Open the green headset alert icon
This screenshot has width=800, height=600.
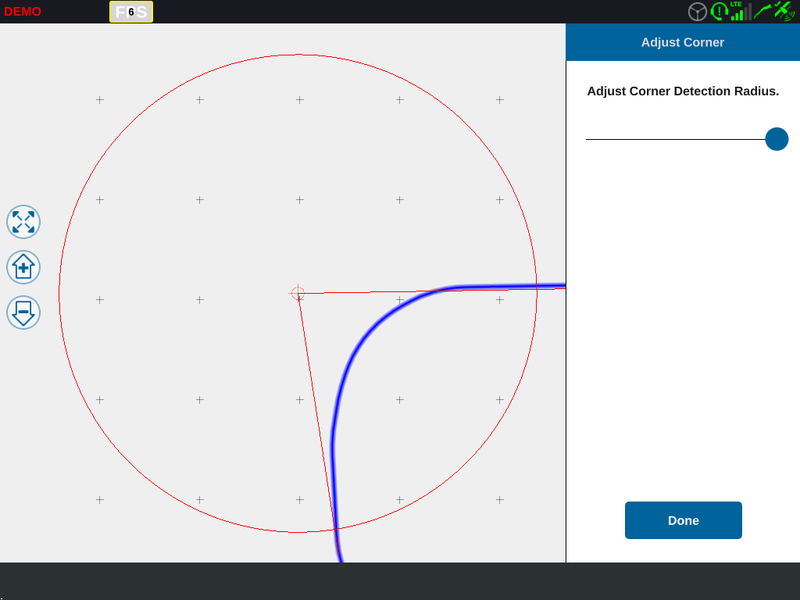(x=719, y=11)
